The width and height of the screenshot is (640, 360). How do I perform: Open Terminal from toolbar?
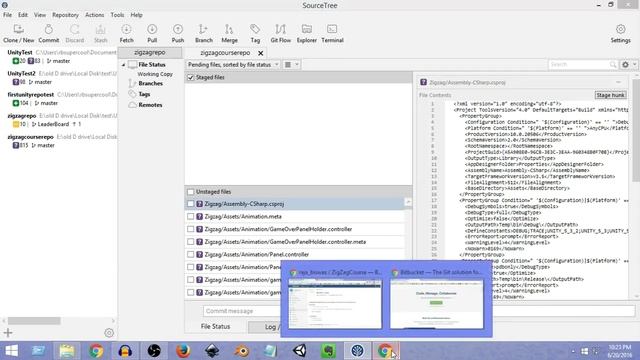332,33
